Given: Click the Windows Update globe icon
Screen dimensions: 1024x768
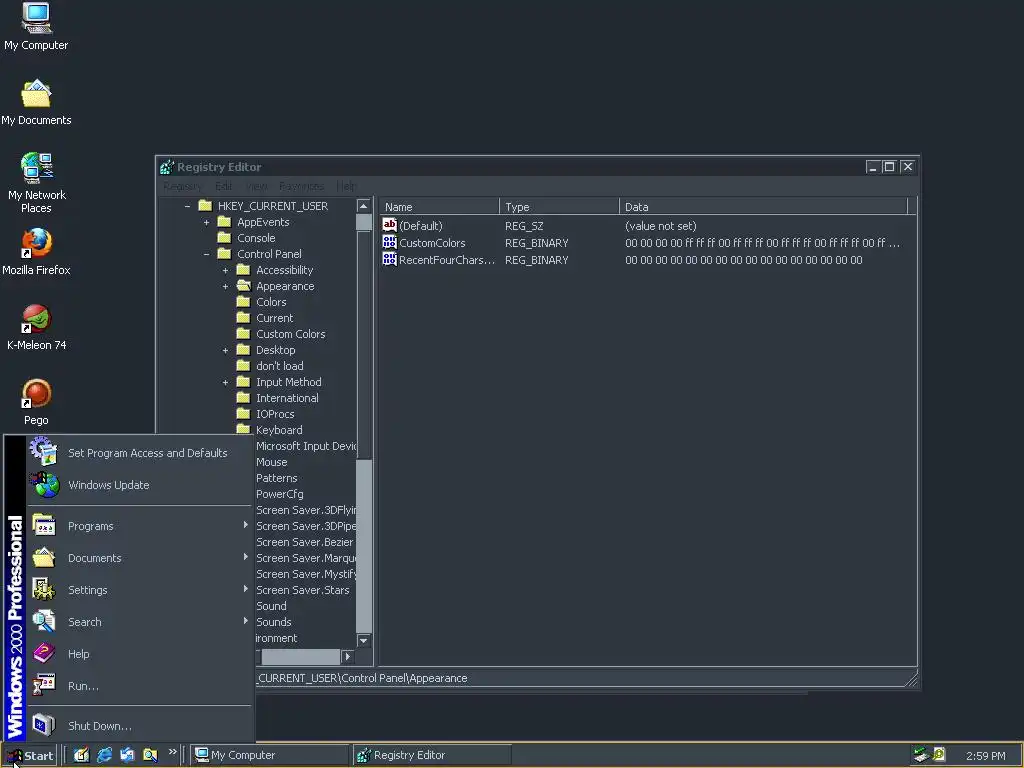Looking at the screenshot, I should [44, 484].
